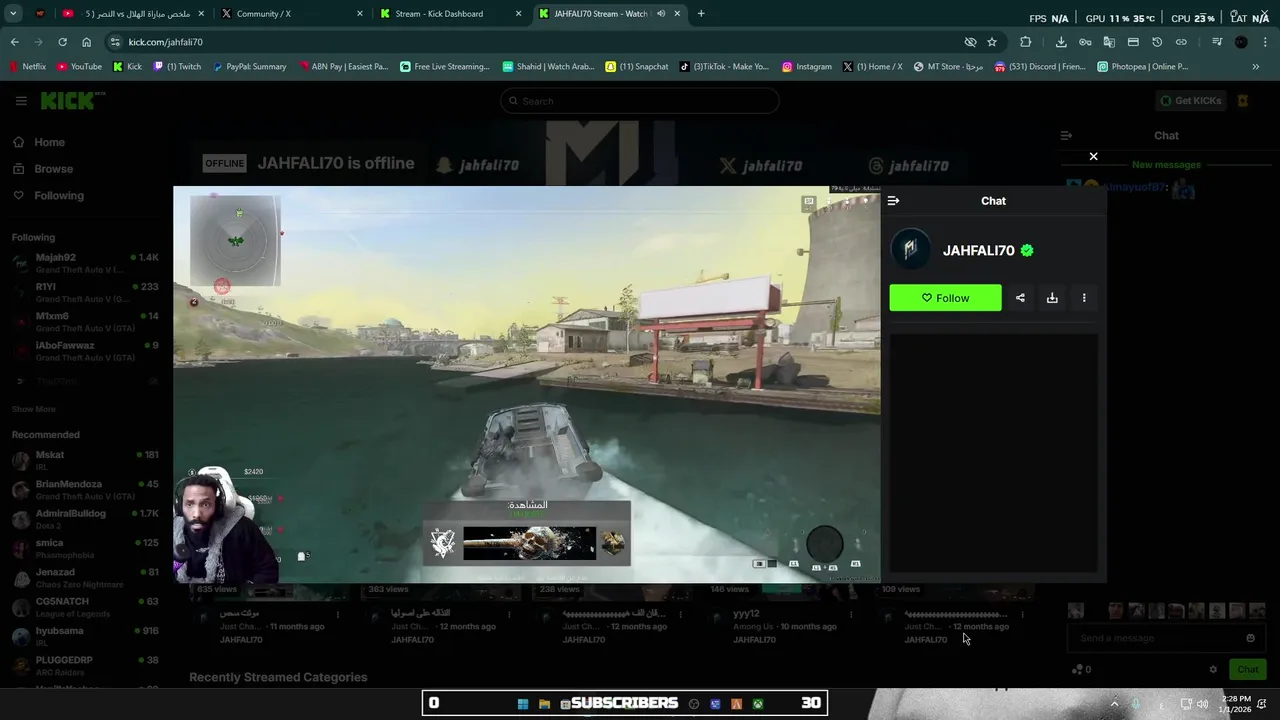Open (1) Twitch bookmark
Viewport: 1280px width, 720px height.
177,67
